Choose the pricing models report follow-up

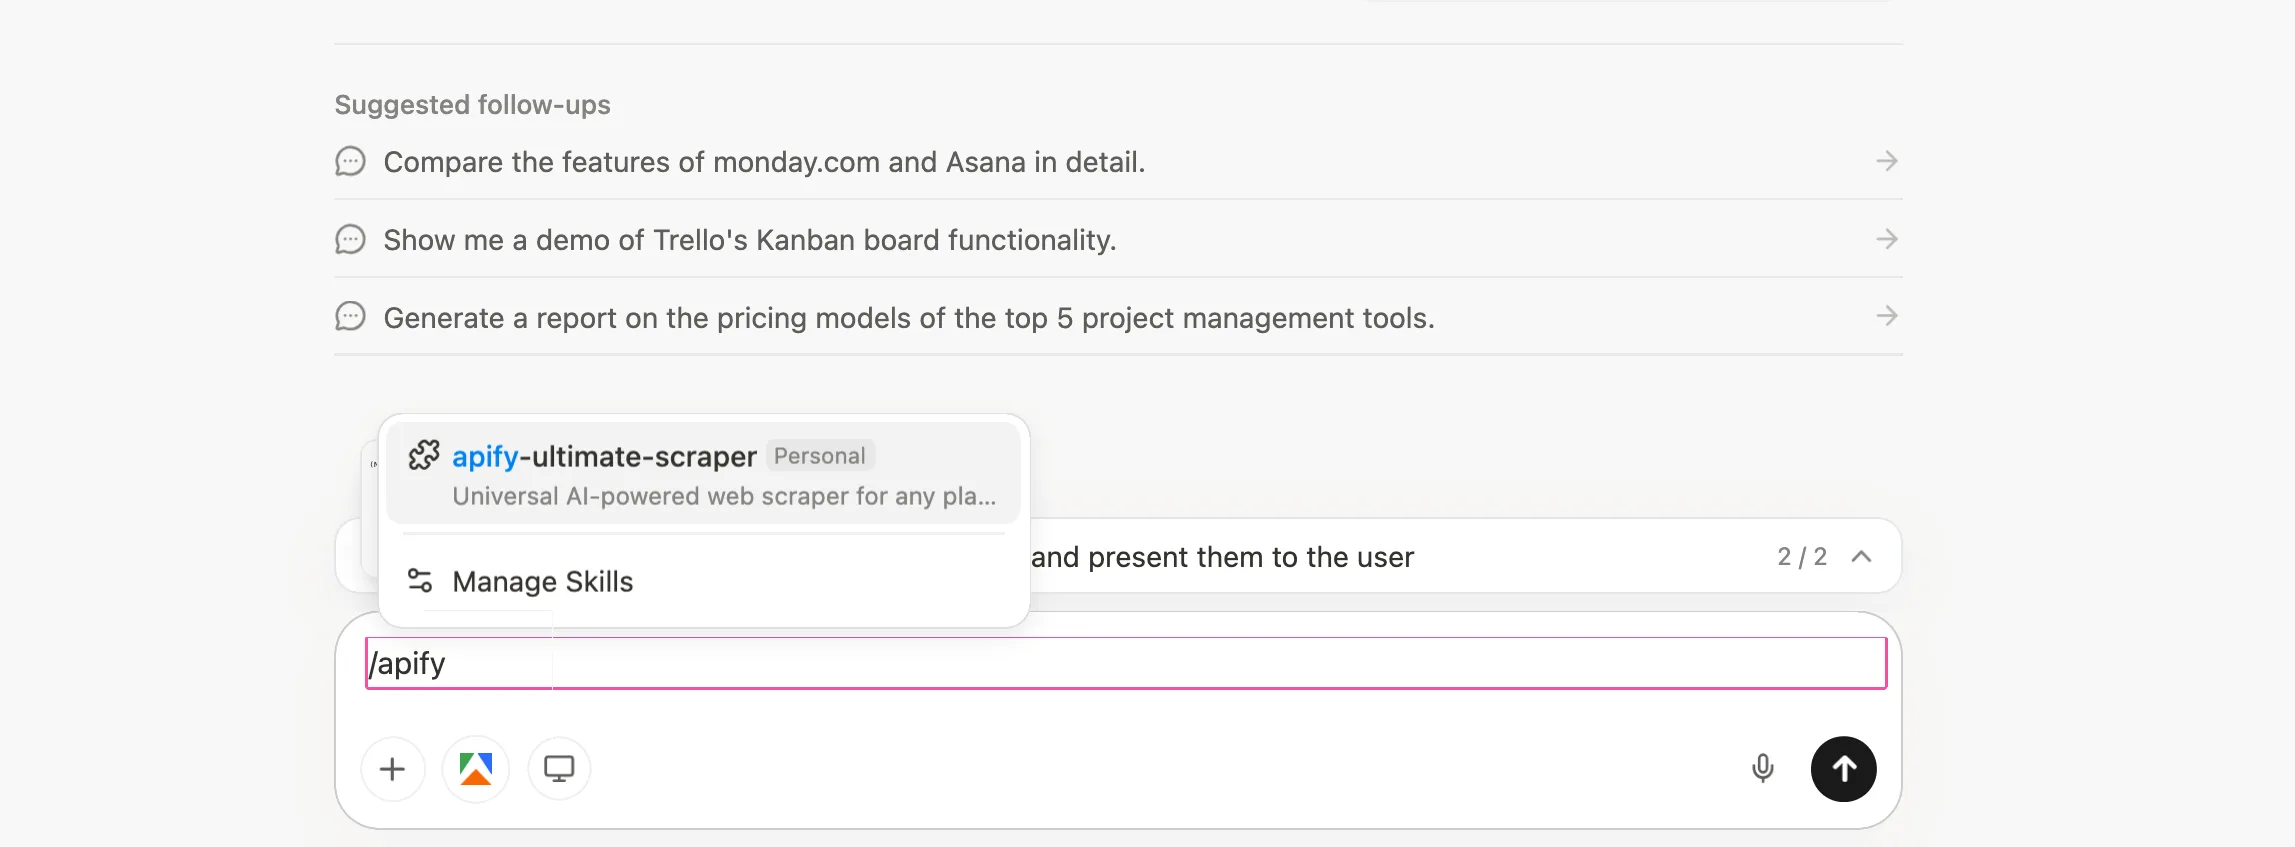[1118, 318]
